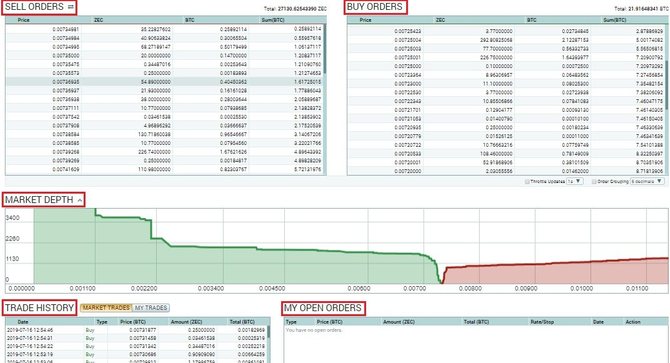Click Total (BTC) header in Trade History
Screen dimensions: 670x363
(242, 322)
